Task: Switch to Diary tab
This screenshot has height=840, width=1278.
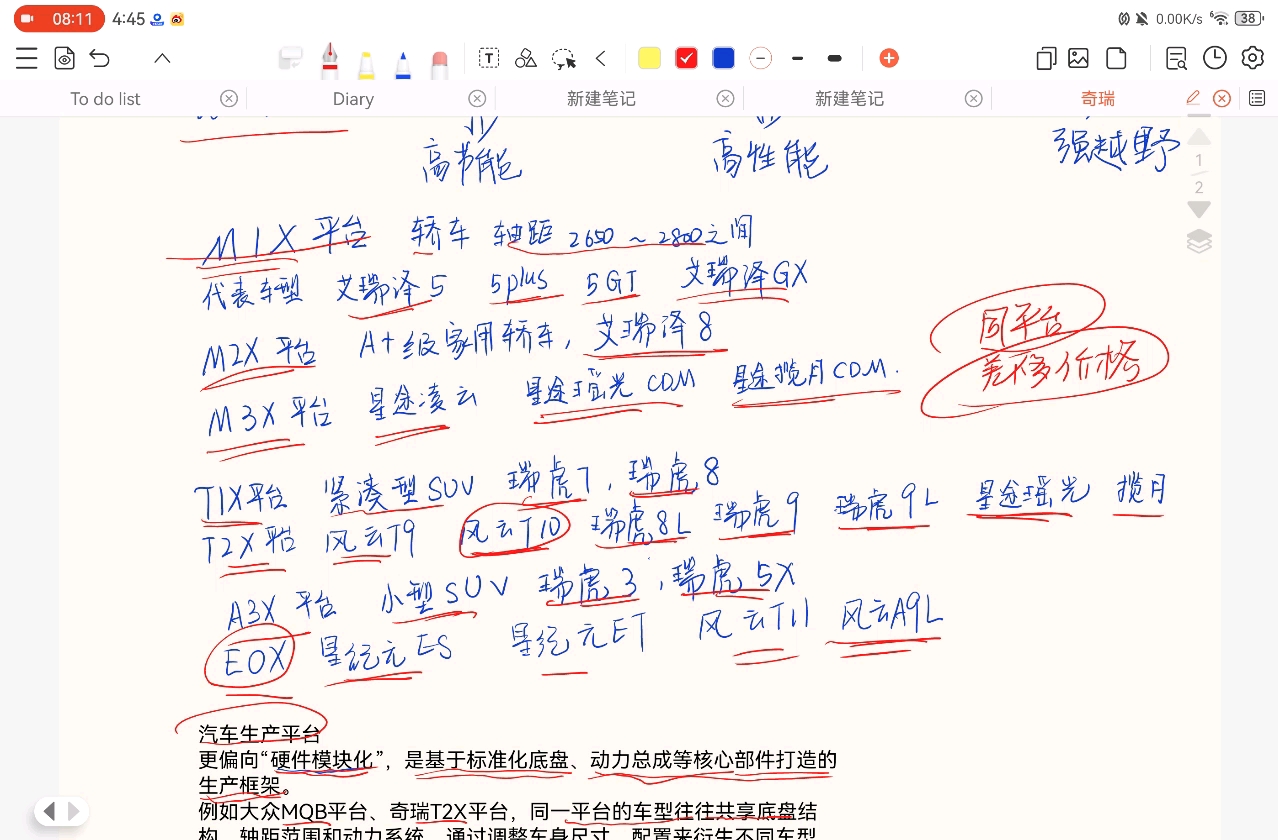Action: [x=353, y=98]
